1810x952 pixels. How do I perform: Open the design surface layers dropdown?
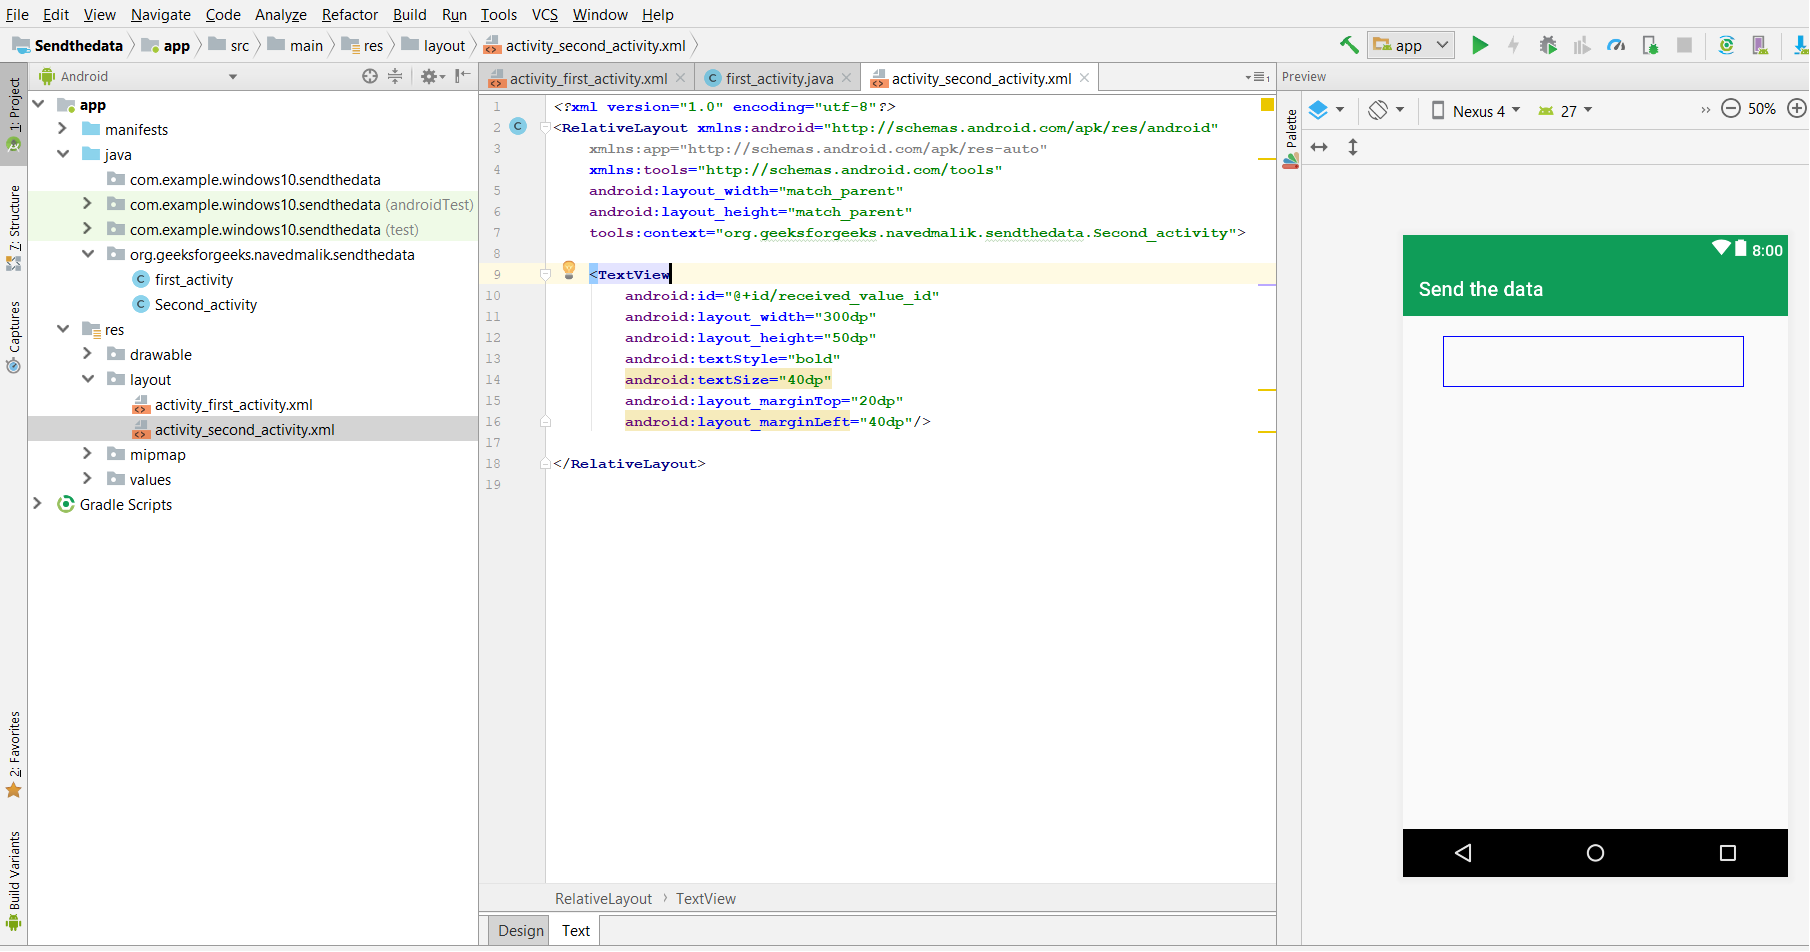[1327, 110]
